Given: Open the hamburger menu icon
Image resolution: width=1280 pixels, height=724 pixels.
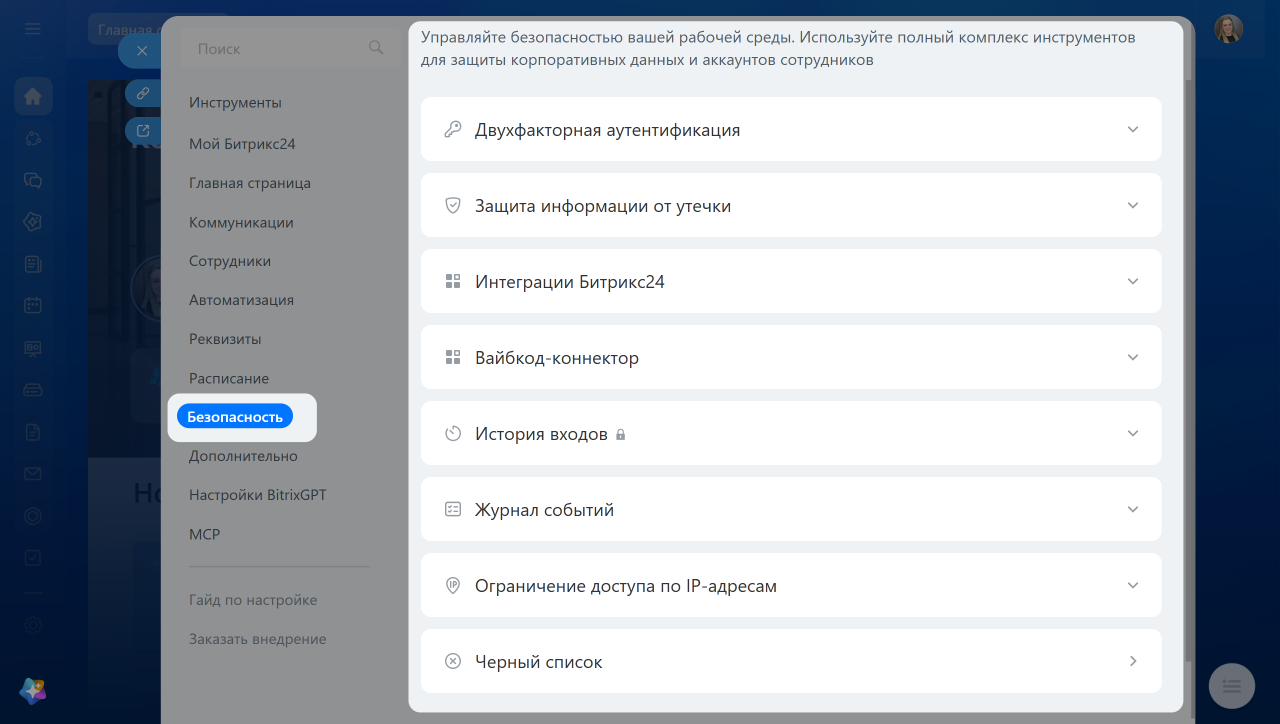Looking at the screenshot, I should (x=33, y=29).
